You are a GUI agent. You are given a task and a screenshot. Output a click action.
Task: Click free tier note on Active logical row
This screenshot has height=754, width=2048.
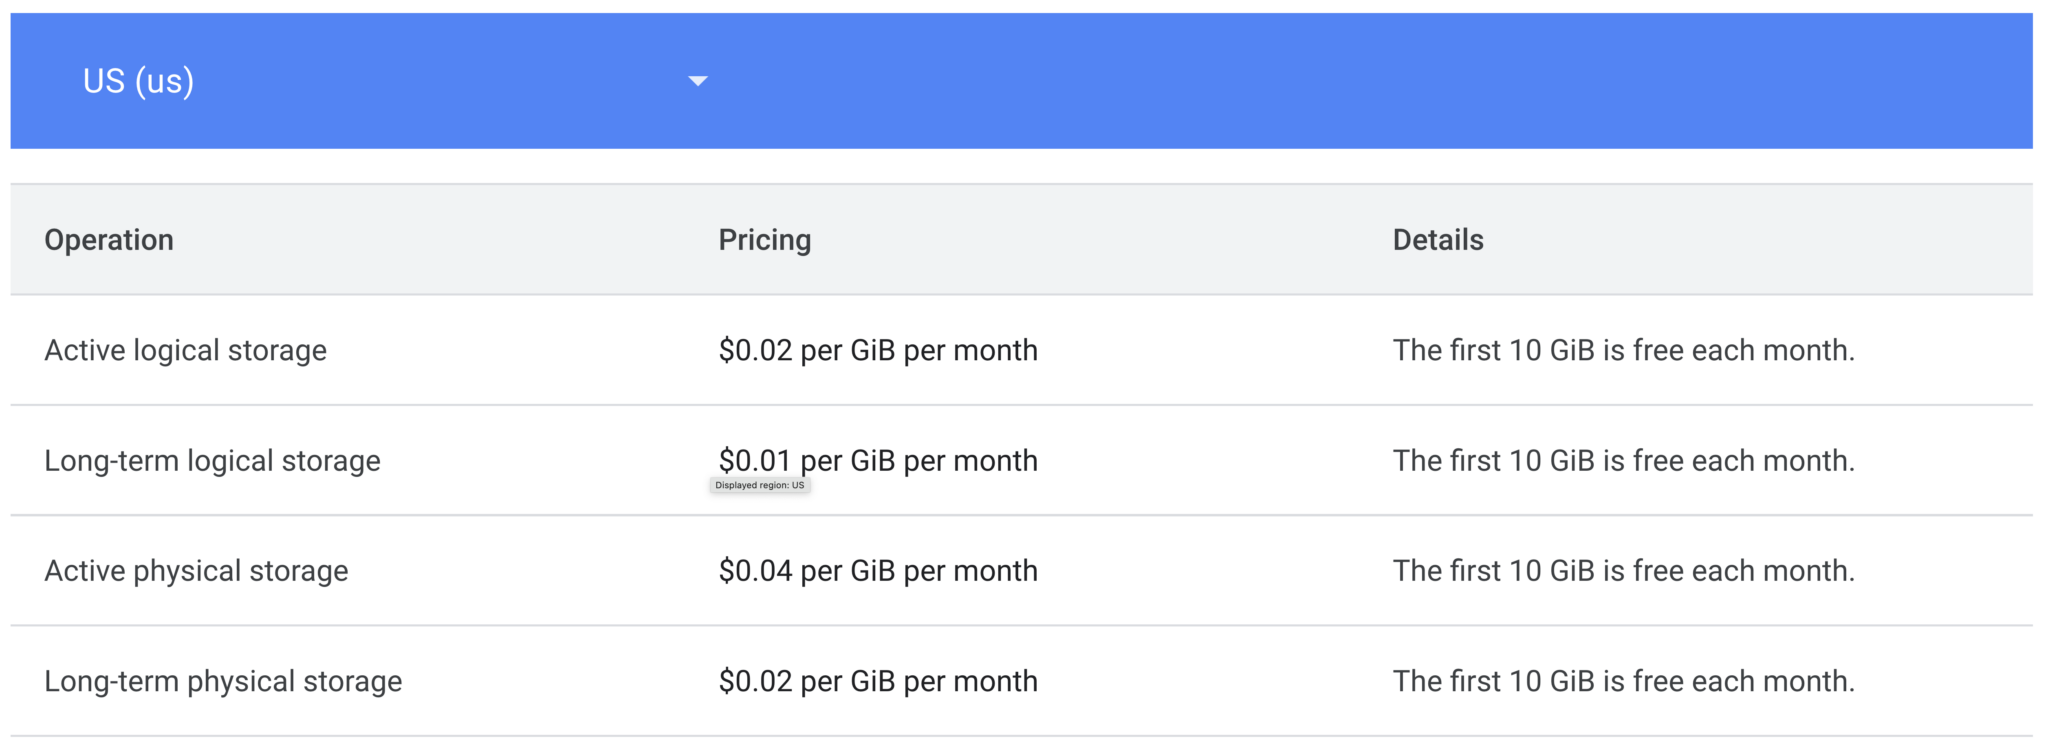[1624, 350]
